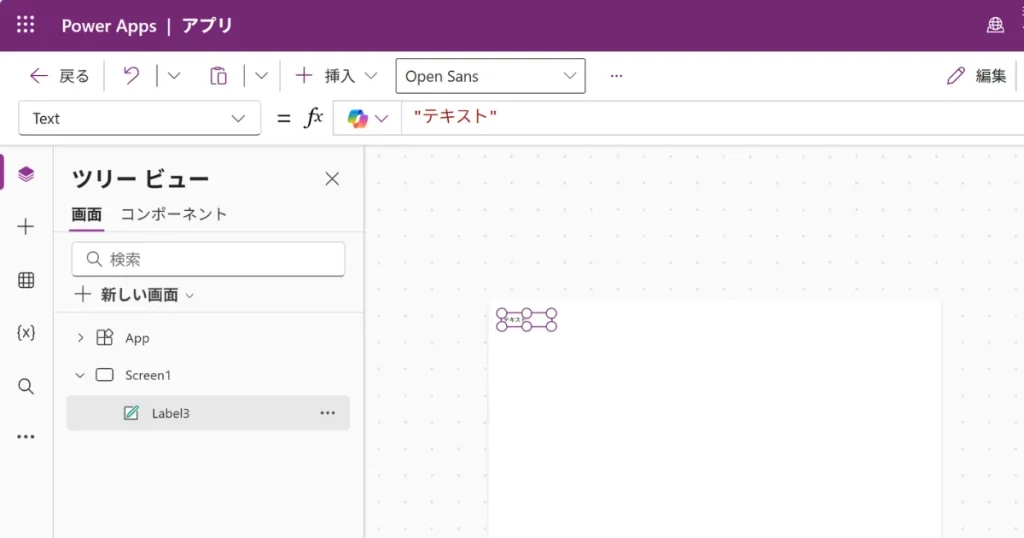Switch to the コンポーネント tab
1024x538 pixels.
click(x=174, y=214)
